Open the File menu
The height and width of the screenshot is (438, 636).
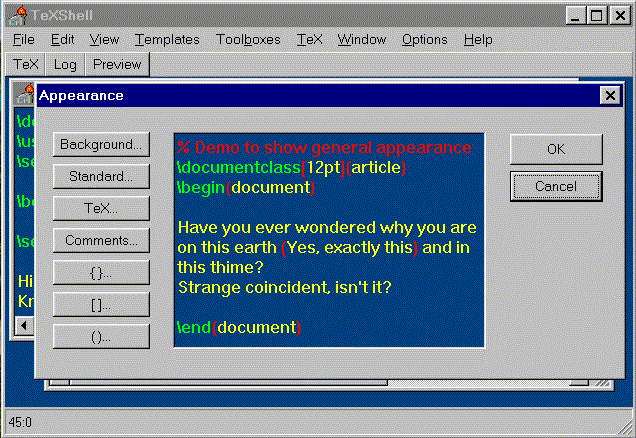click(x=23, y=39)
